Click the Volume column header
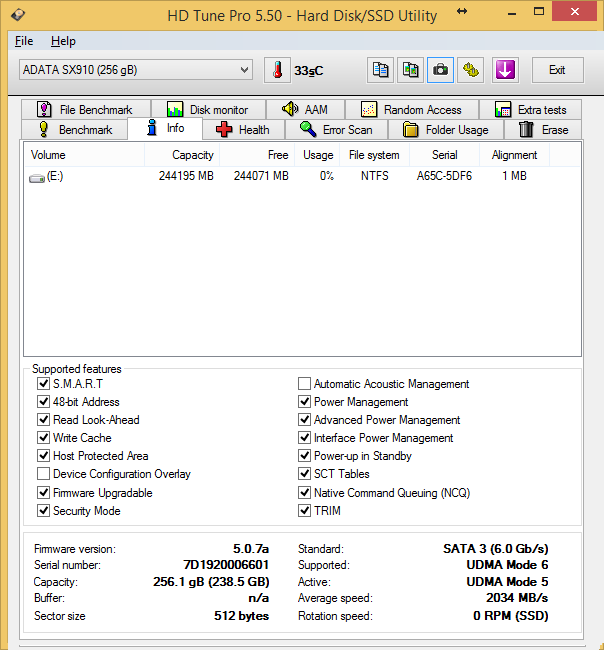This screenshot has width=604, height=650. click(x=84, y=155)
